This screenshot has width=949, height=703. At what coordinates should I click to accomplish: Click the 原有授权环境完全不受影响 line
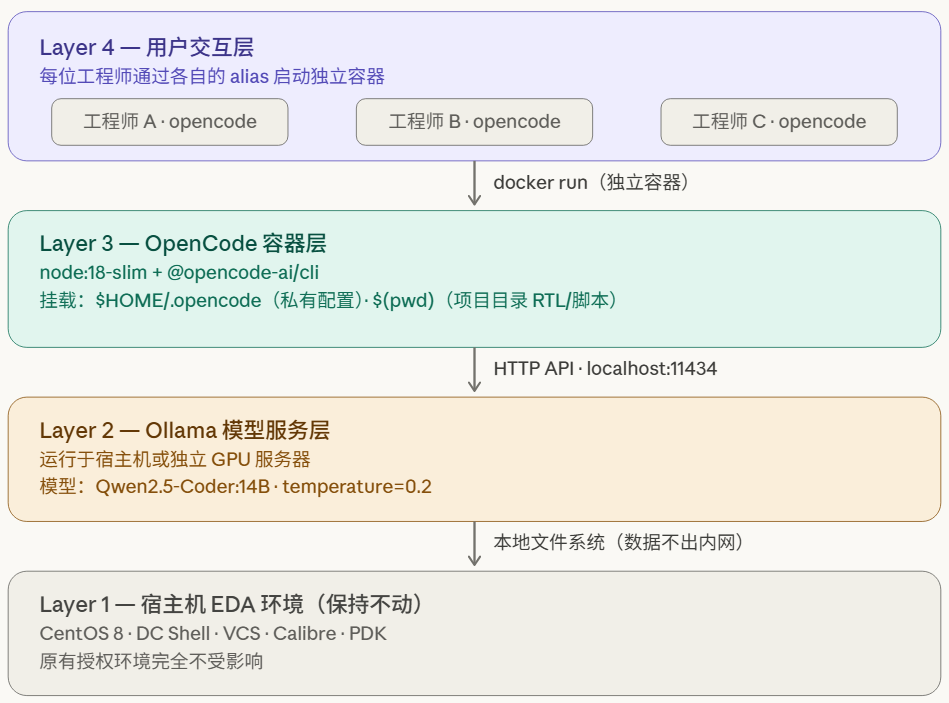pos(151,661)
